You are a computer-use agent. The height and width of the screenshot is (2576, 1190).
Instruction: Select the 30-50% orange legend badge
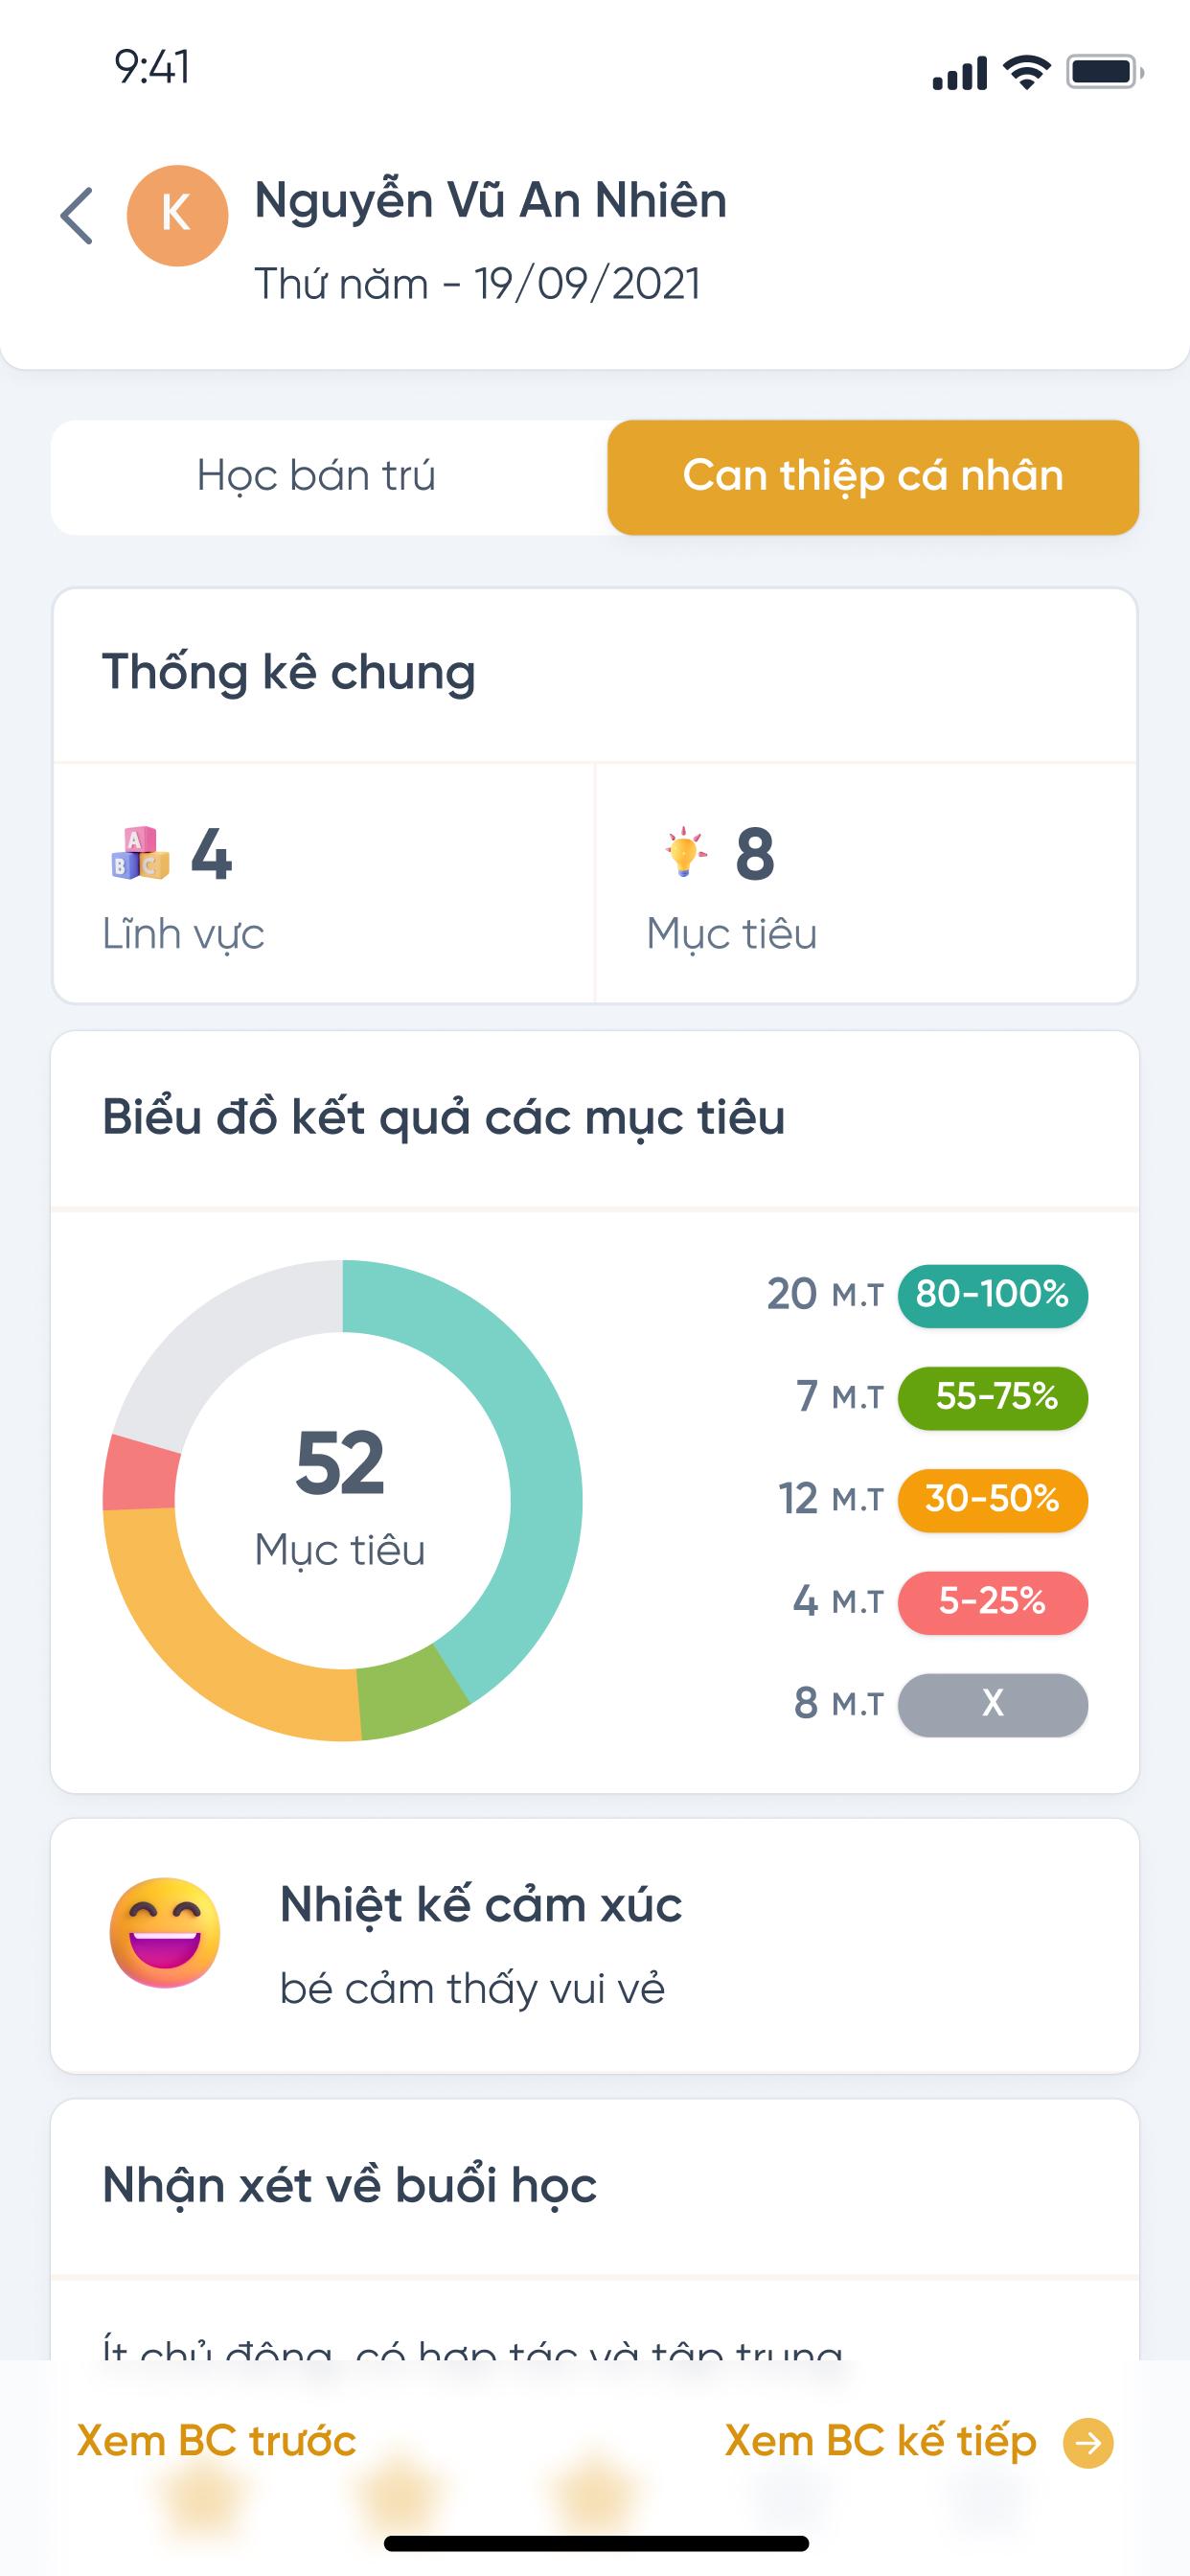(x=992, y=1500)
